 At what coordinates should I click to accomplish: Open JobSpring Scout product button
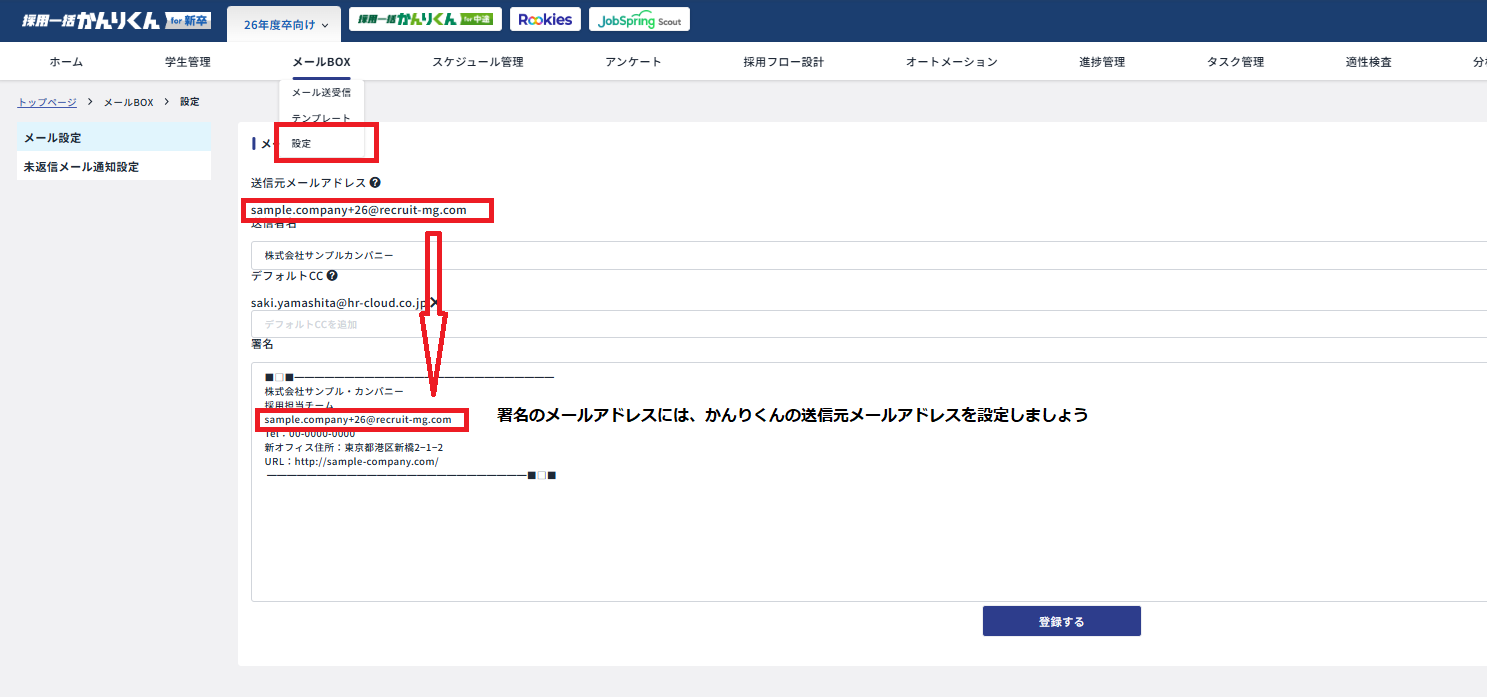639,20
